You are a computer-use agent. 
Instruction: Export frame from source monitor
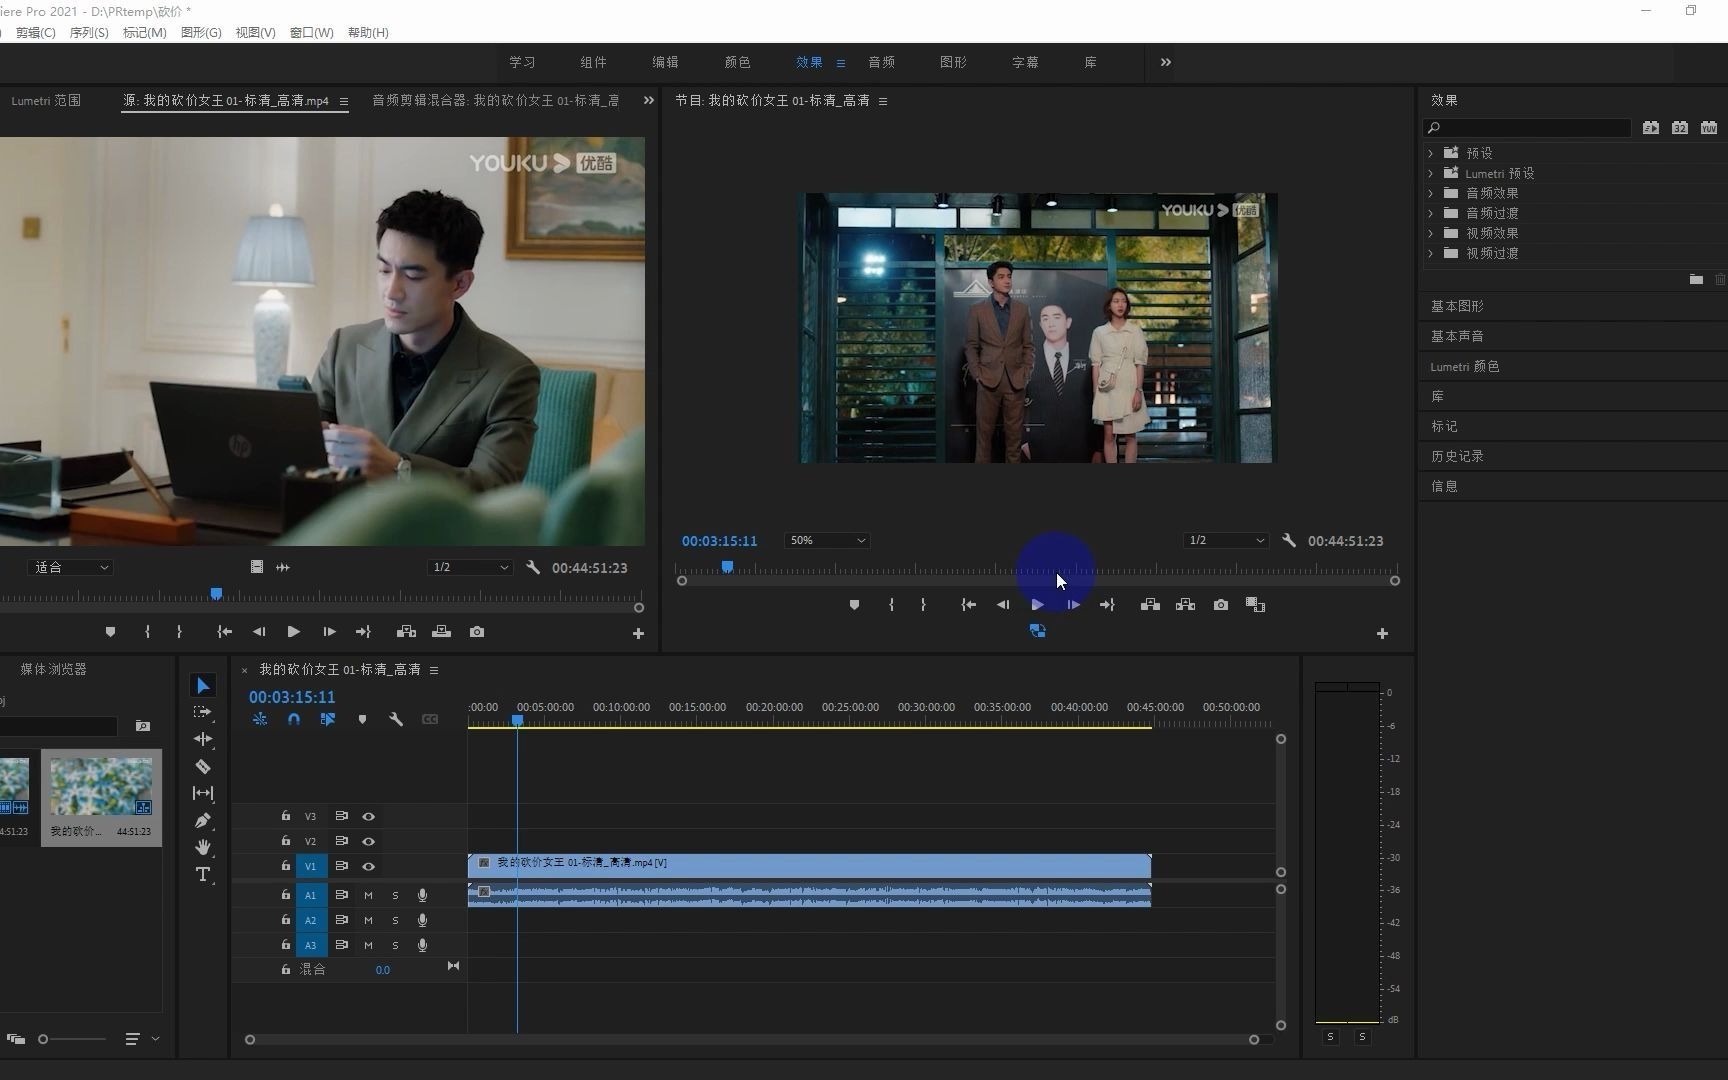tap(477, 632)
